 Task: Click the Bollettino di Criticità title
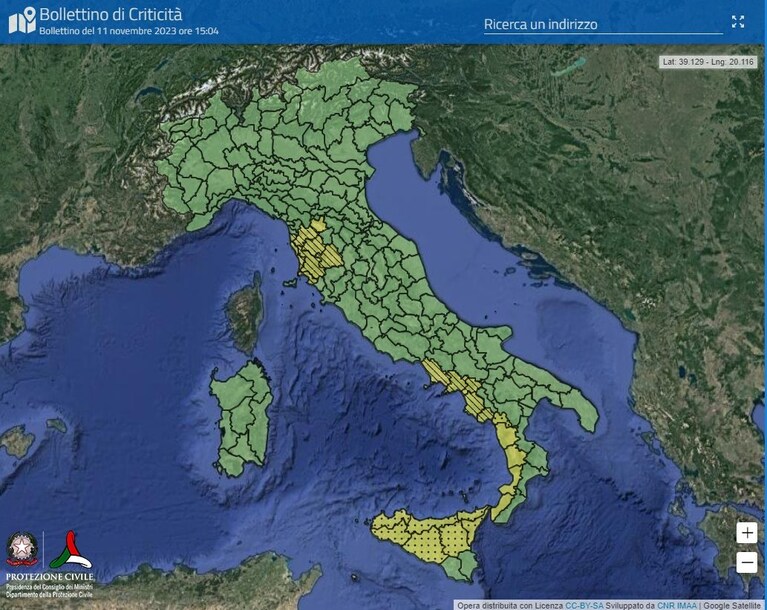tap(111, 14)
